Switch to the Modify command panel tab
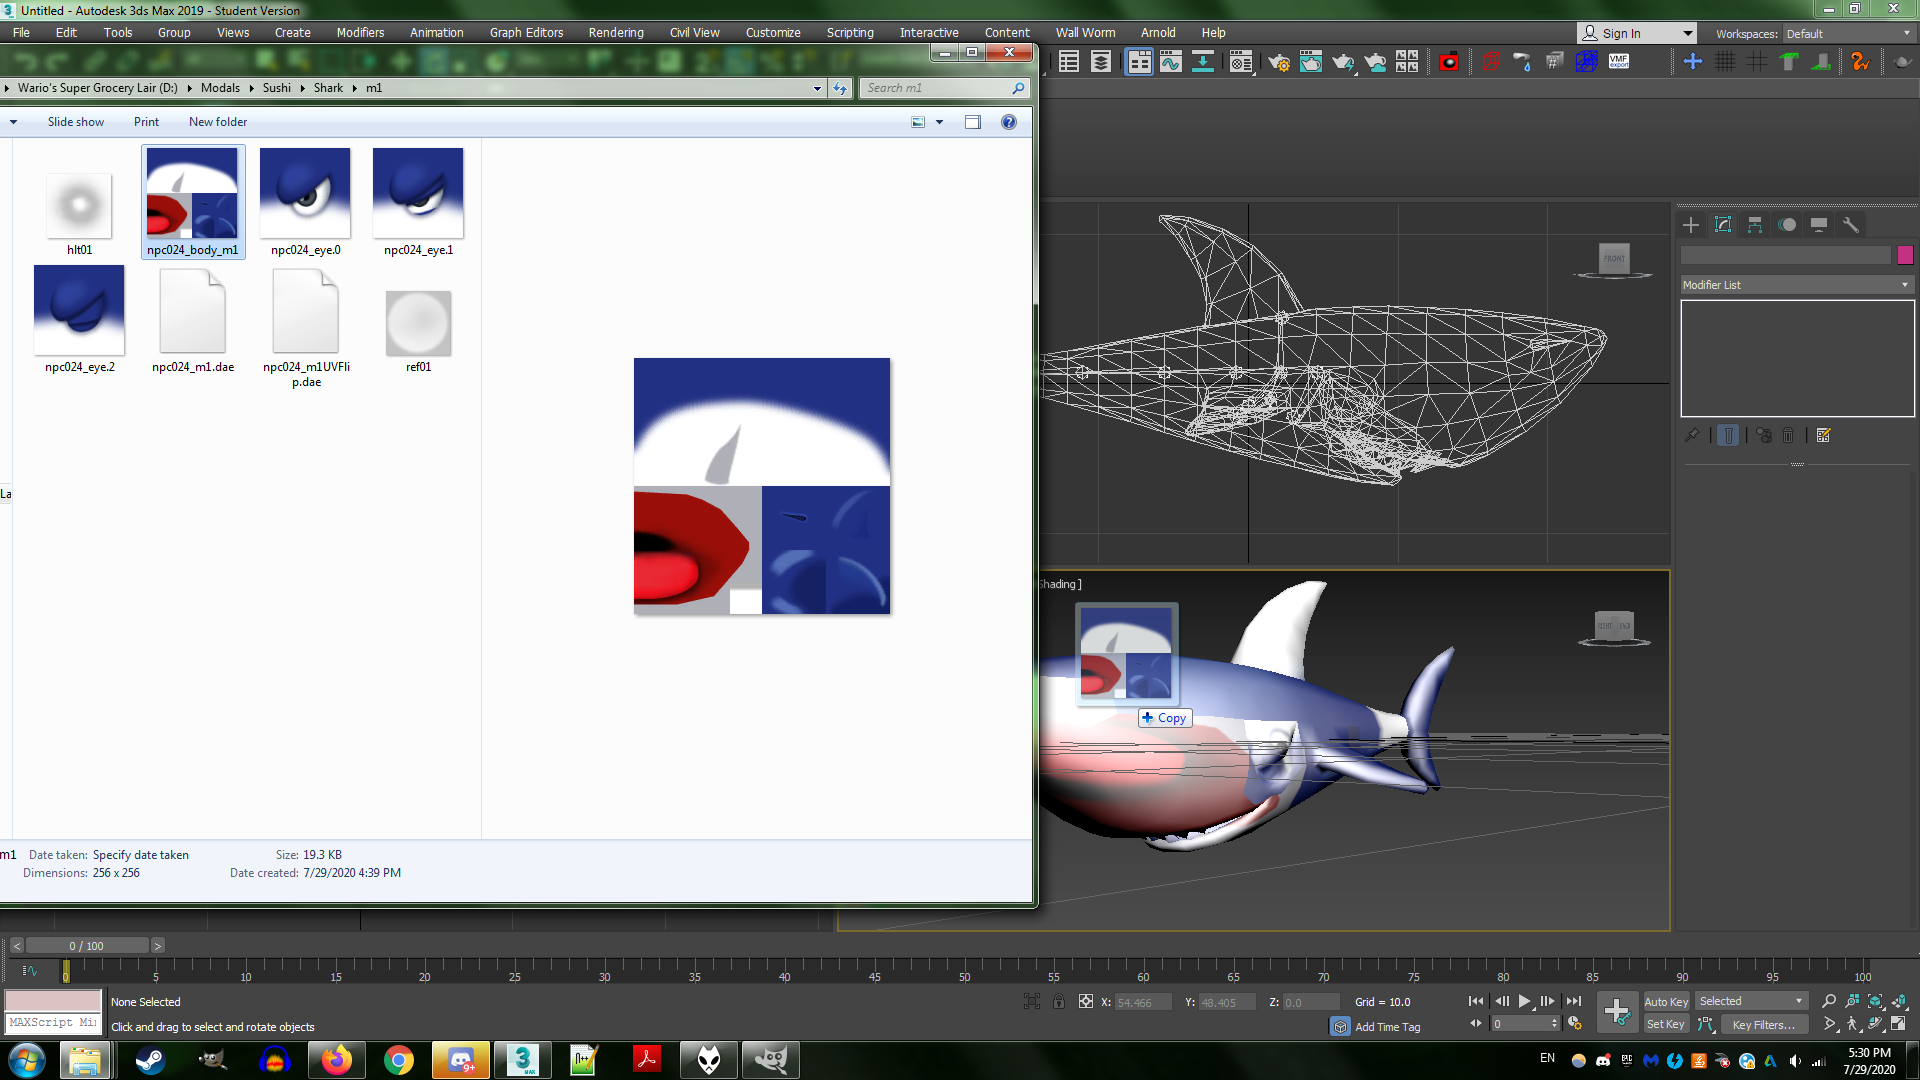The height and width of the screenshot is (1080, 1920). pos(1723,225)
